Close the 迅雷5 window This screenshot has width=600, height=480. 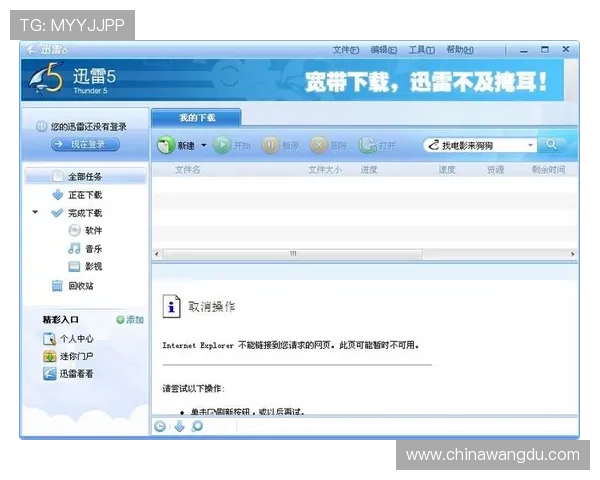[x=566, y=49]
